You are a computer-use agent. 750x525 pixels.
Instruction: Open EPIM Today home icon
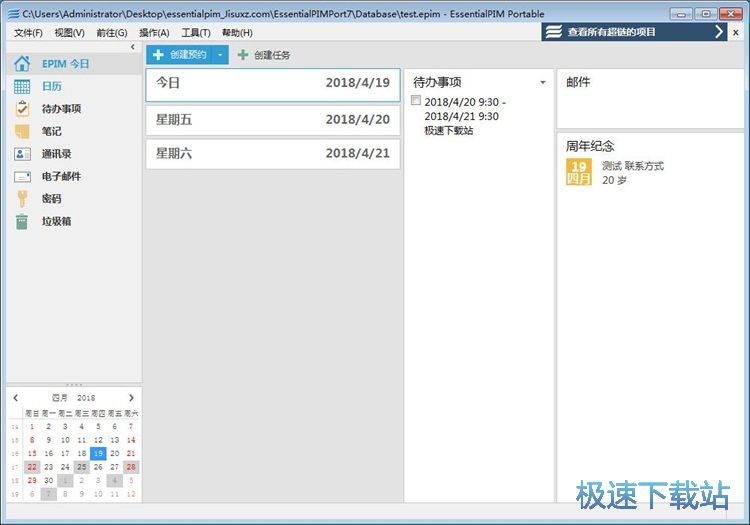pyautogui.click(x=22, y=64)
